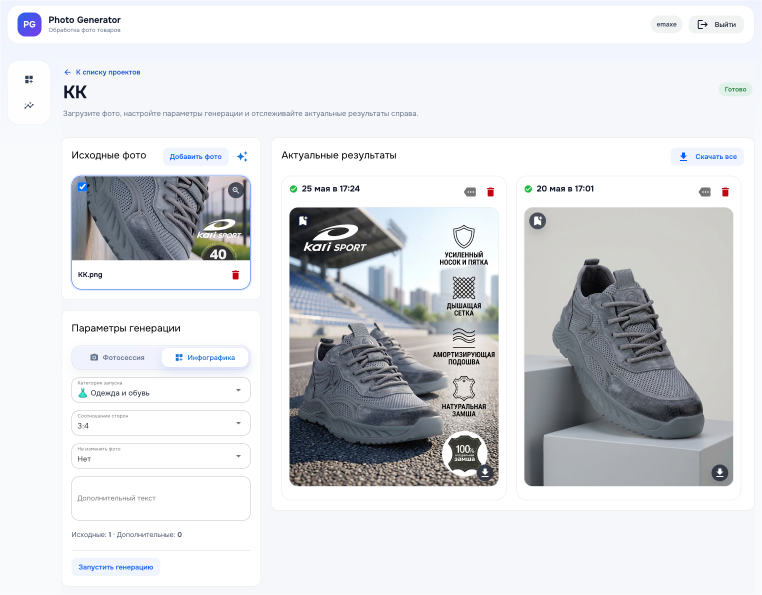Uncheck the KK.png source photo checkbox
Viewport: 762px width, 595px height.
(x=83, y=187)
